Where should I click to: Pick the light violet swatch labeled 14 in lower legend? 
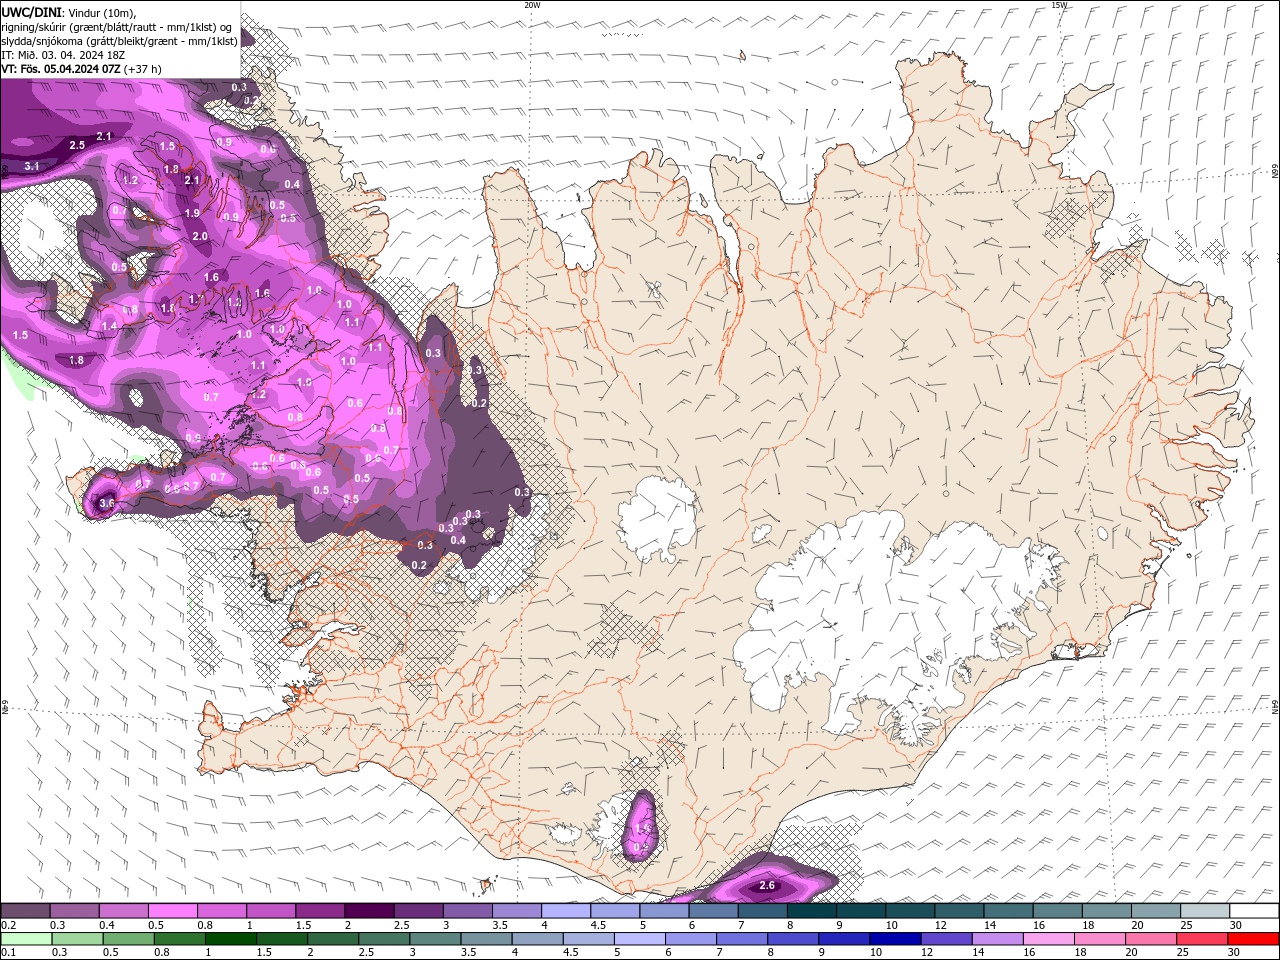click(x=997, y=938)
